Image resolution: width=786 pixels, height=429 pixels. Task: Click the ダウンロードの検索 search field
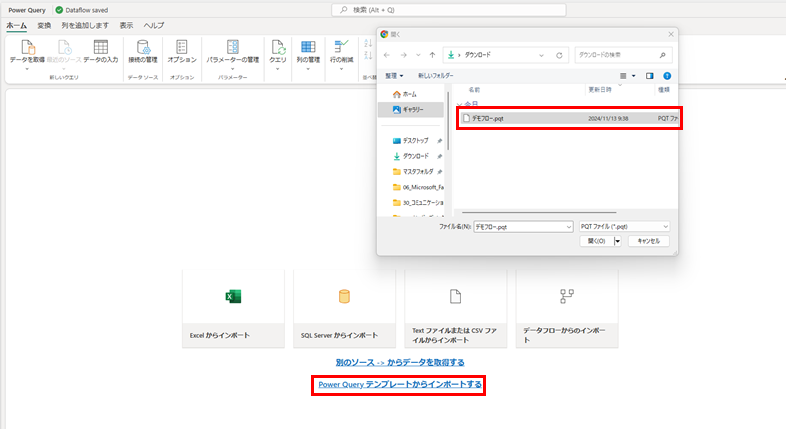(x=623, y=55)
